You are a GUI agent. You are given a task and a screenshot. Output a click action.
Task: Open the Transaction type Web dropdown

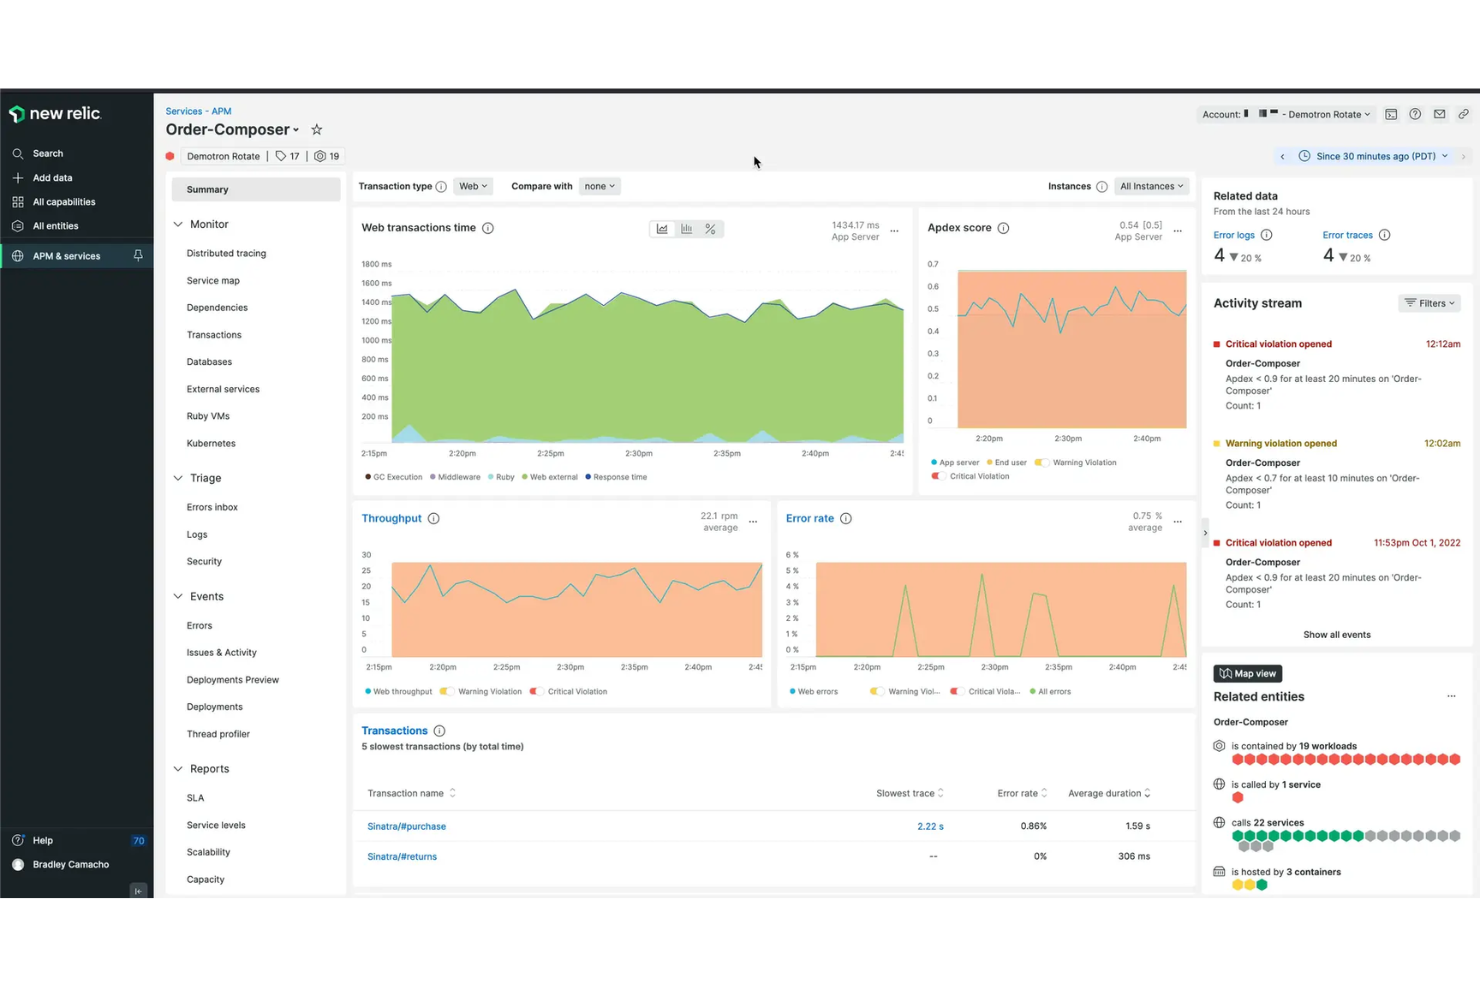pos(472,186)
